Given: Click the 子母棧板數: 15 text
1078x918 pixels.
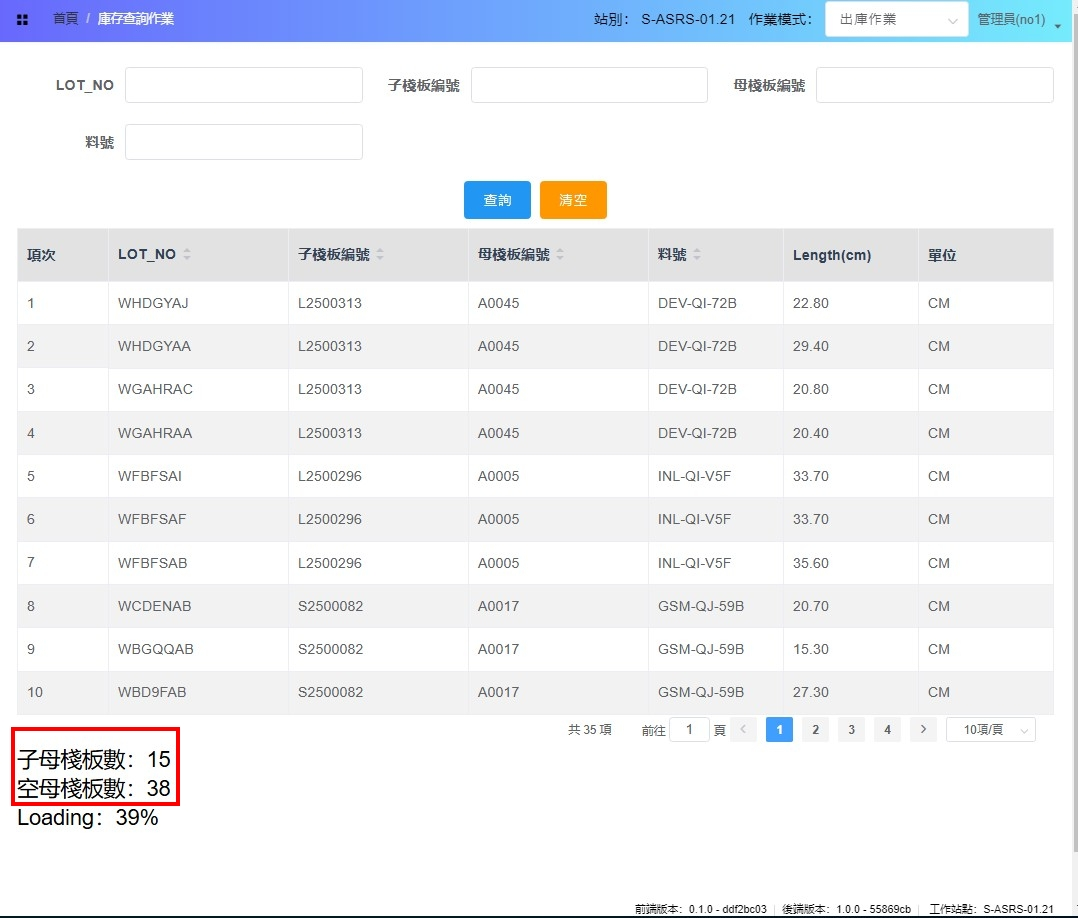Looking at the screenshot, I should pyautogui.click(x=94, y=759).
